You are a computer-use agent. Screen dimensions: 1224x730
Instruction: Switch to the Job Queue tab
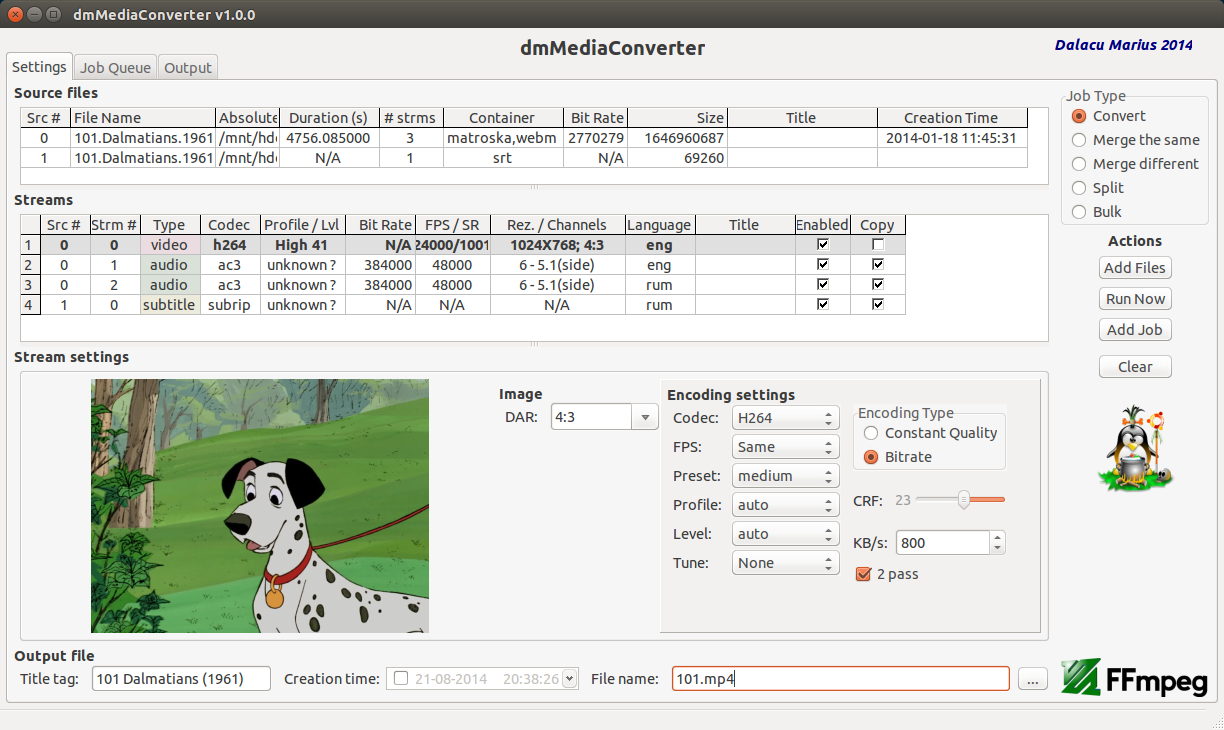[115, 68]
